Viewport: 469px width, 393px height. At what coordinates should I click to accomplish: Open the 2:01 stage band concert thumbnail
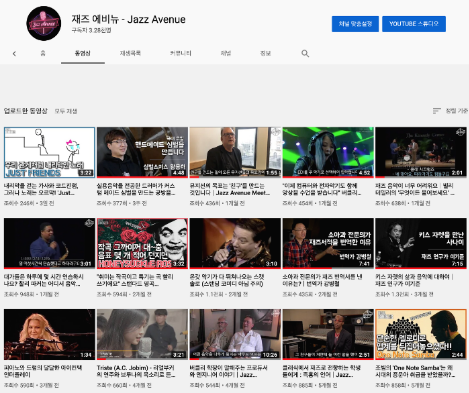click(x=421, y=152)
